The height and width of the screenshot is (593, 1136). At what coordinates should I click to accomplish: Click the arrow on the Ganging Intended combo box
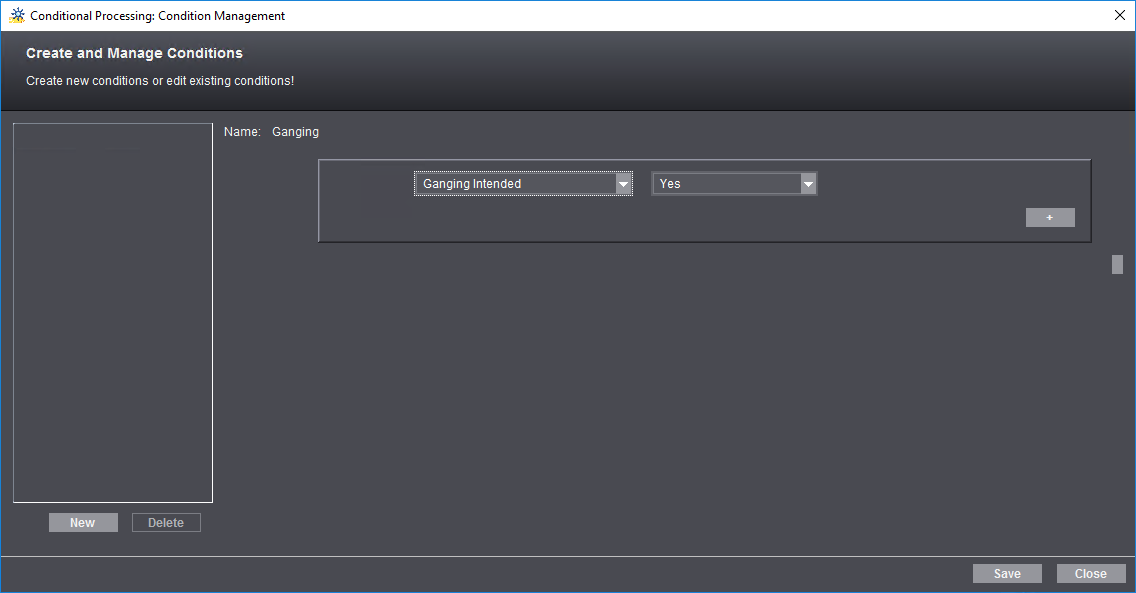point(623,184)
